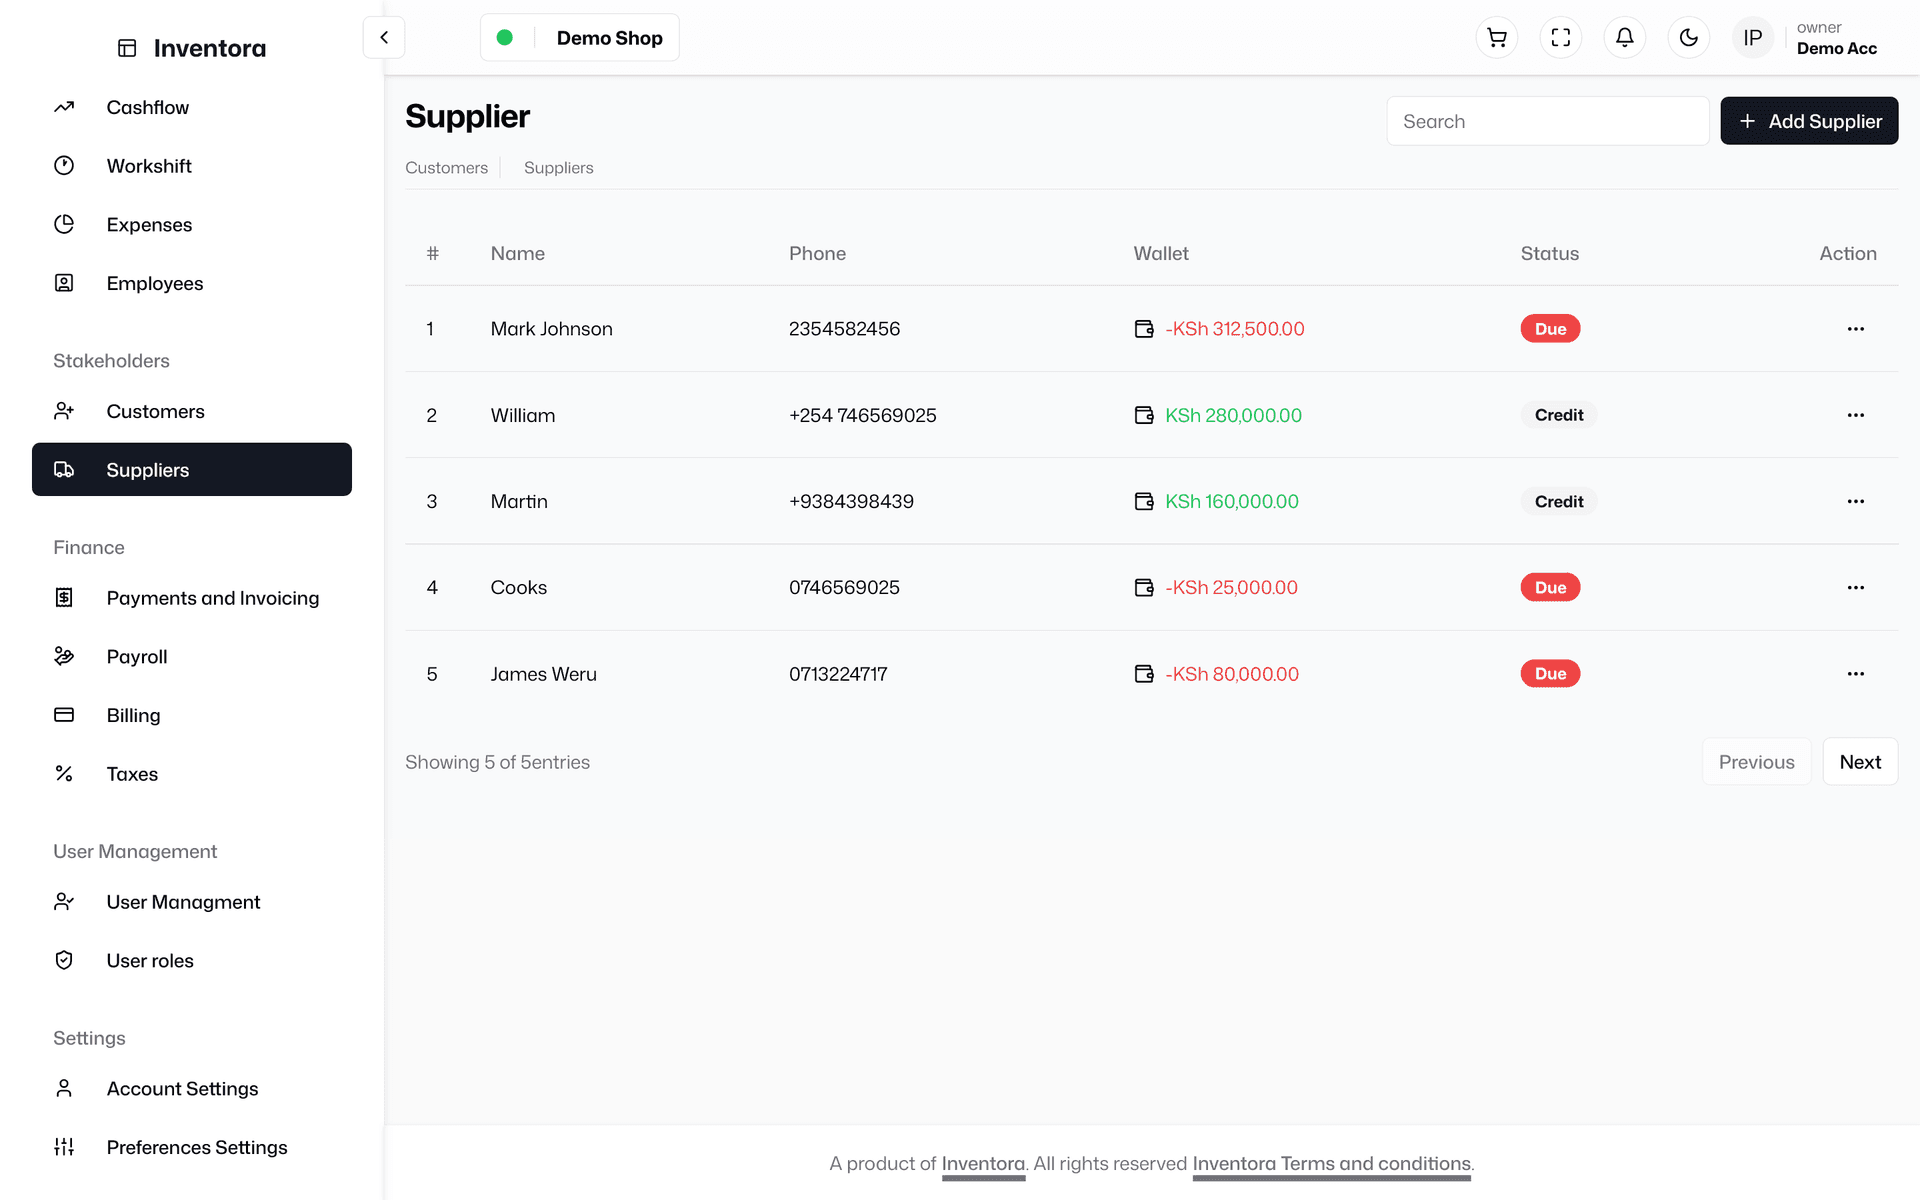This screenshot has width=1920, height=1200.
Task: Click the Payroll icon in sidebar
Action: 64,656
